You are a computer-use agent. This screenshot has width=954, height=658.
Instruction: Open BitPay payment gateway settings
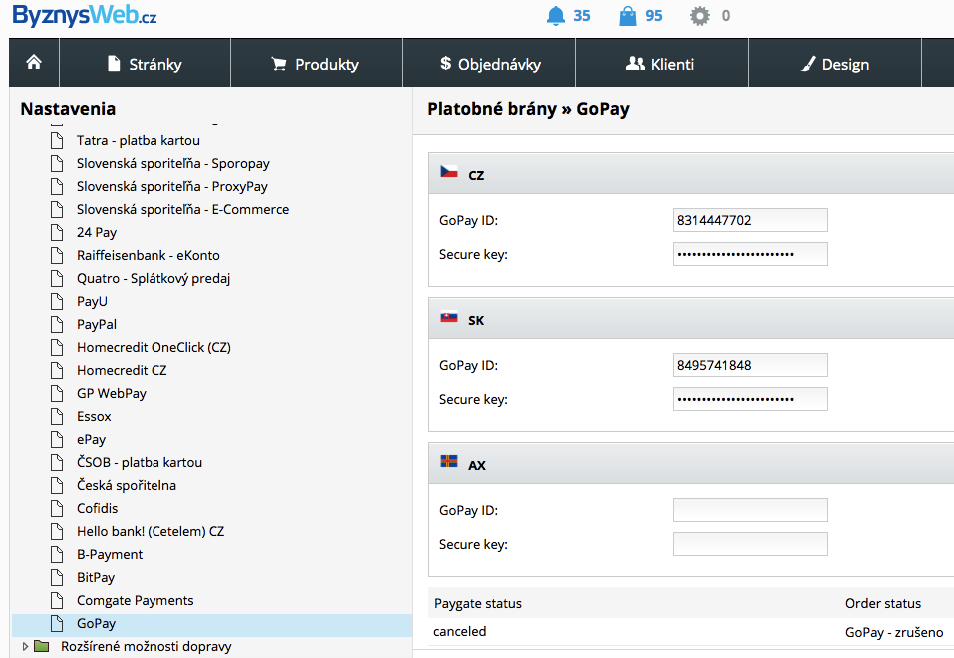[x=96, y=577]
